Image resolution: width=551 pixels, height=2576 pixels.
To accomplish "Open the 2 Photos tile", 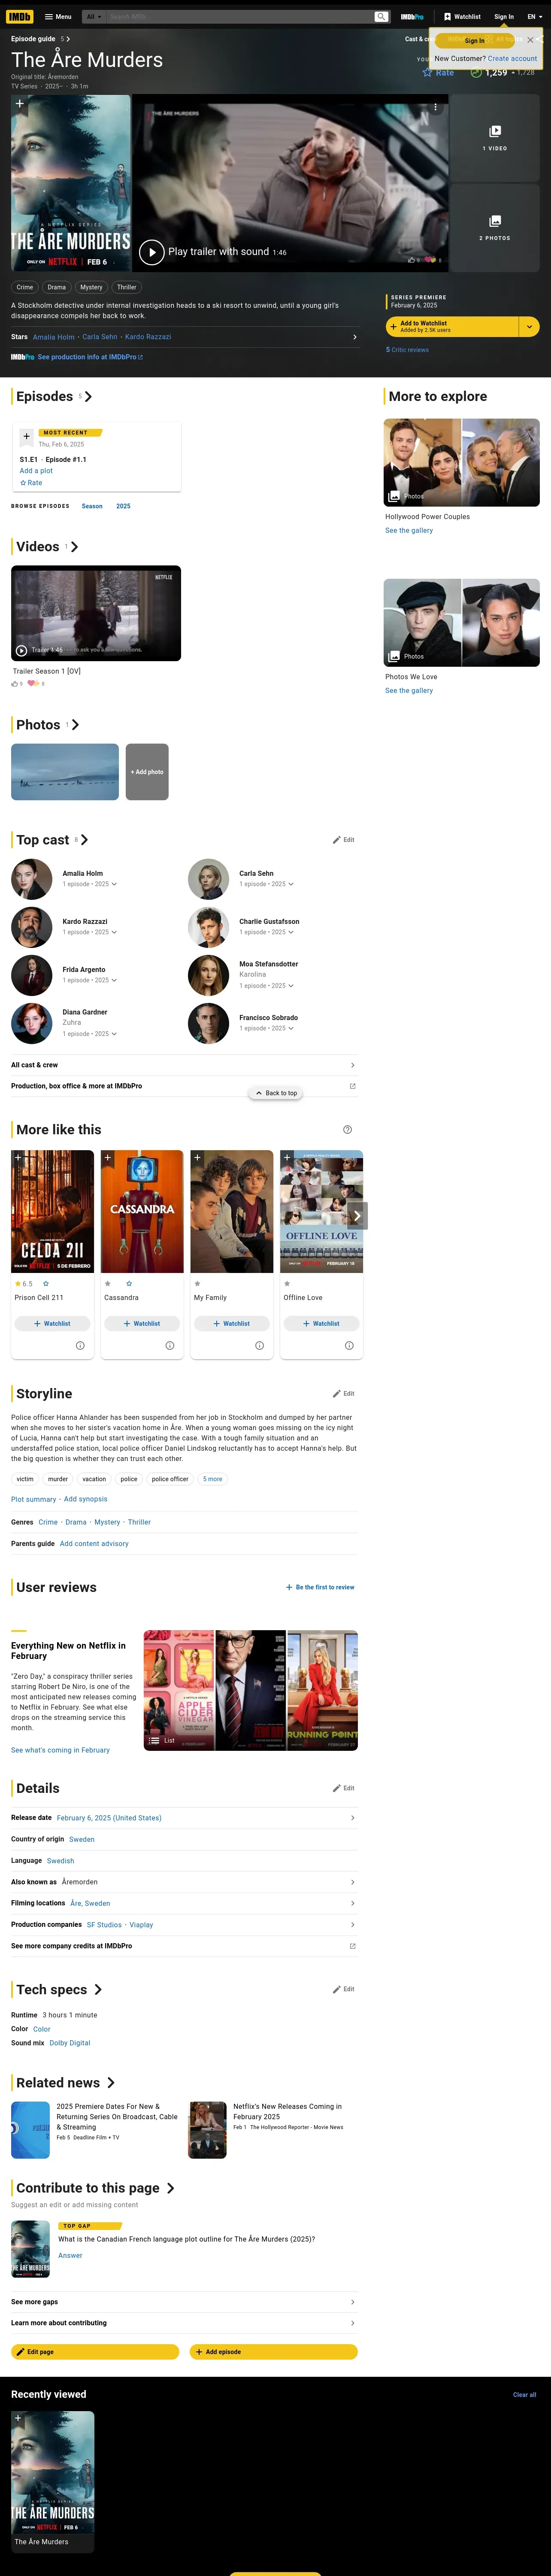I will [x=495, y=227].
